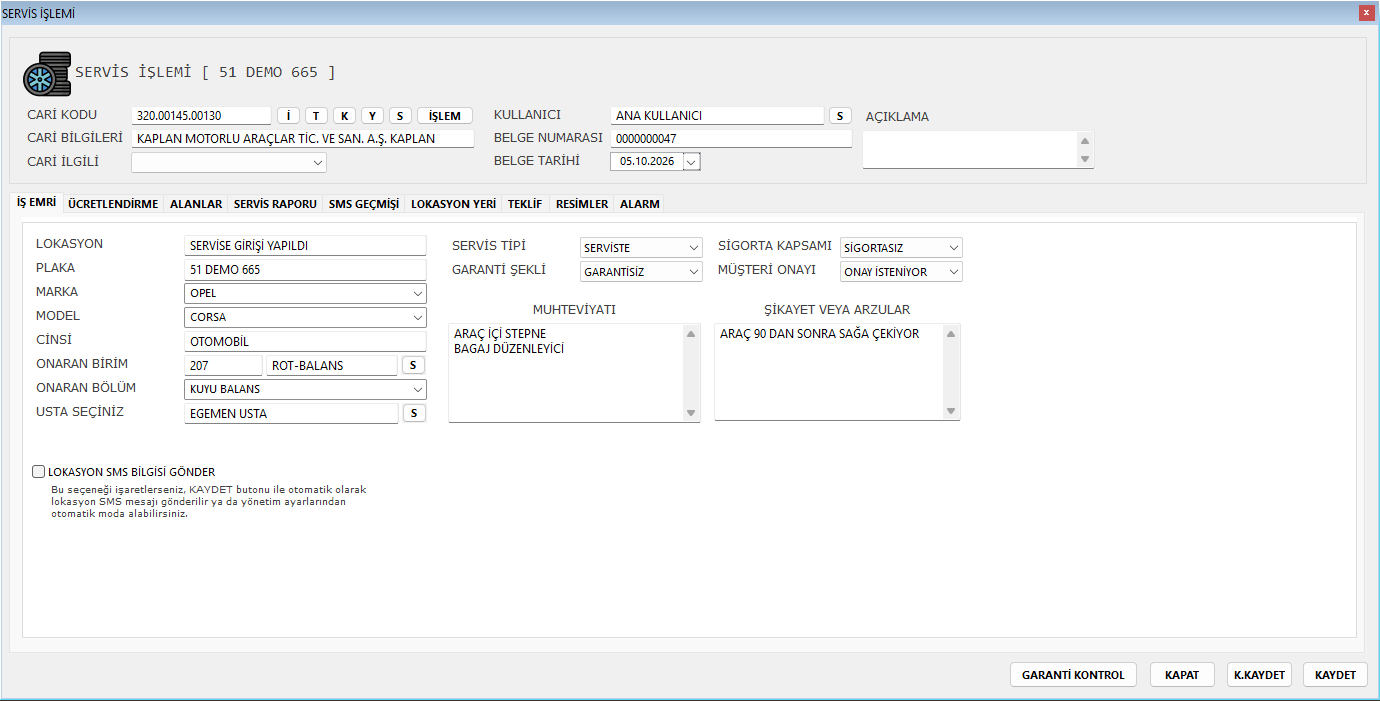Click the T button next to Cari Kodu
The height and width of the screenshot is (701, 1380).
(316, 116)
